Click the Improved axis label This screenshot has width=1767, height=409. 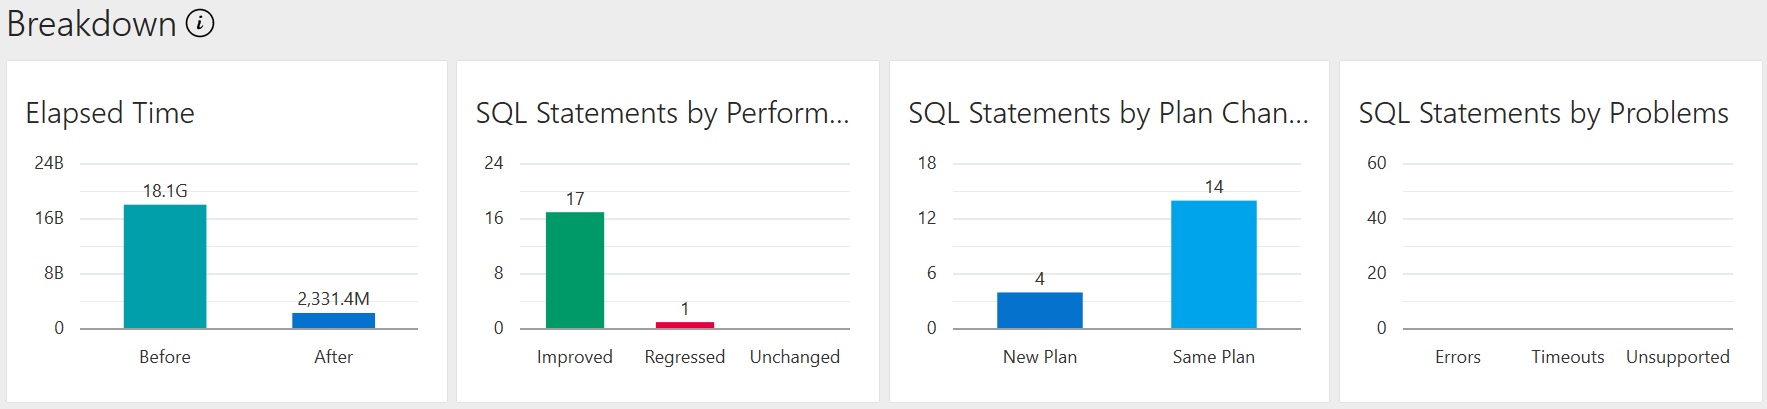(x=575, y=357)
